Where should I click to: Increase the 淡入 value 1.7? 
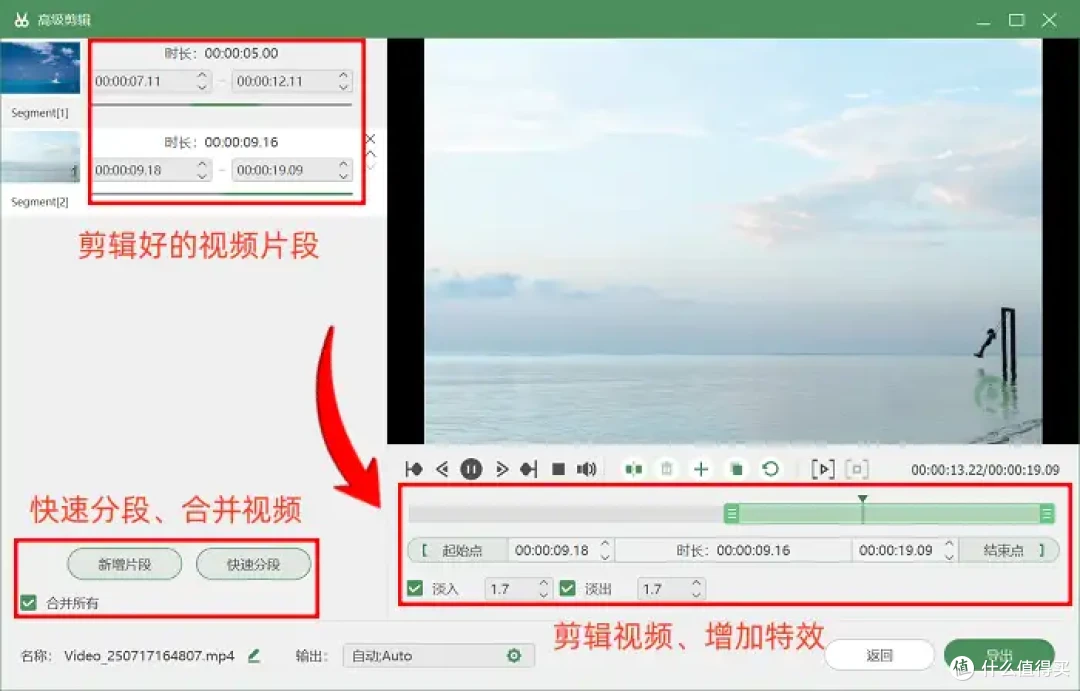[x=543, y=583]
